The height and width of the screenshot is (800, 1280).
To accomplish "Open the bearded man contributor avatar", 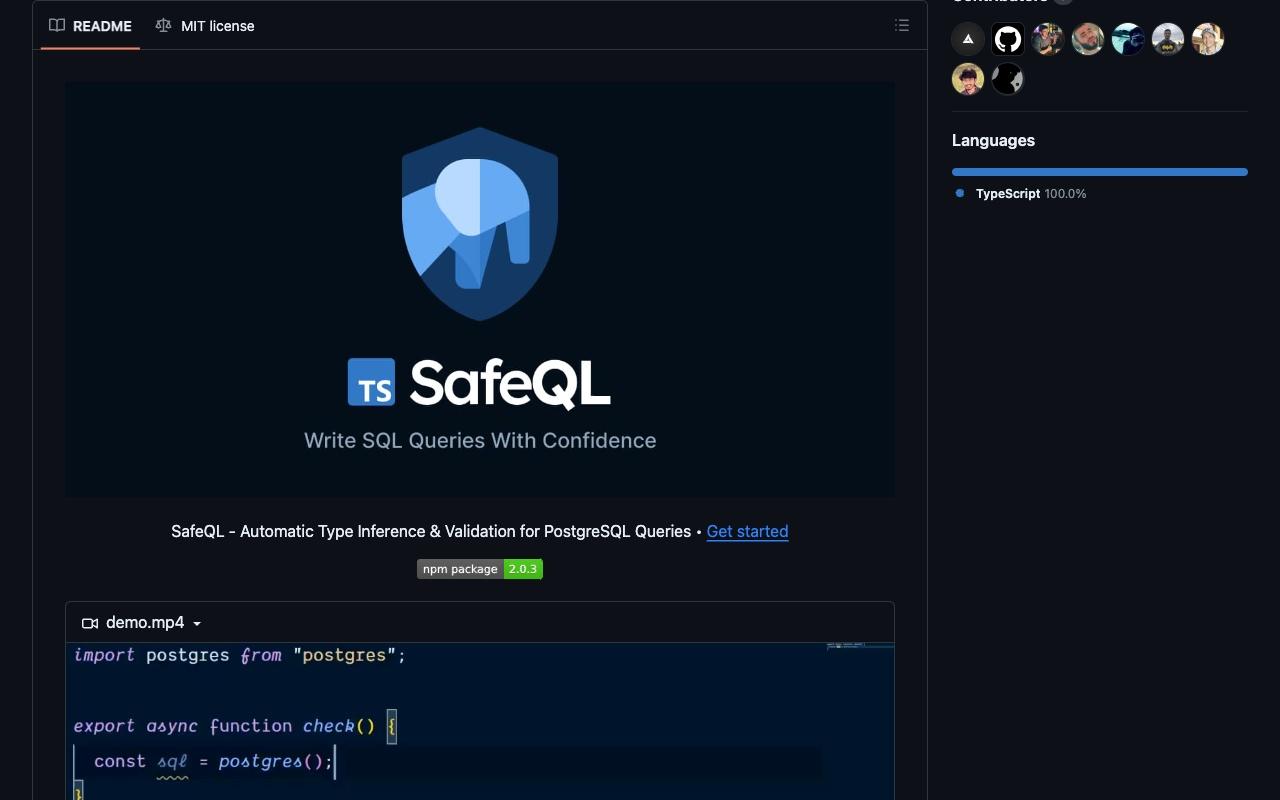I will (x=1088, y=39).
